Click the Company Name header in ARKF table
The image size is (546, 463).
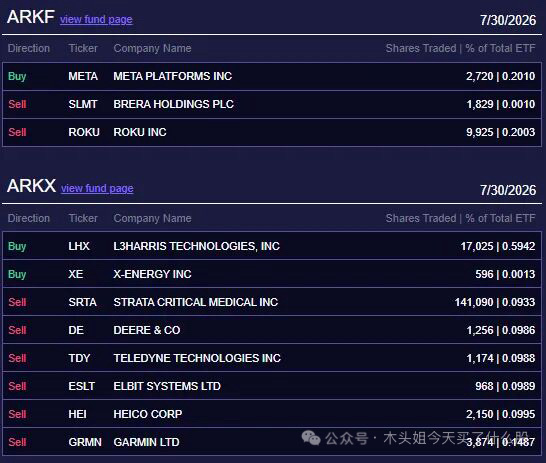[153, 48]
